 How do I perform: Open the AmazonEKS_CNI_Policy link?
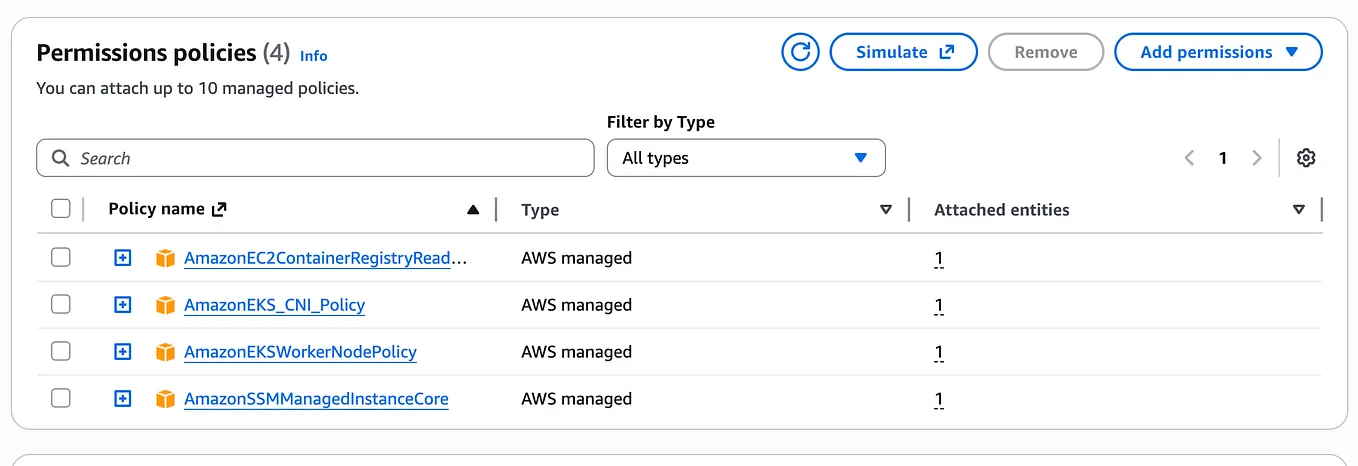coord(275,305)
